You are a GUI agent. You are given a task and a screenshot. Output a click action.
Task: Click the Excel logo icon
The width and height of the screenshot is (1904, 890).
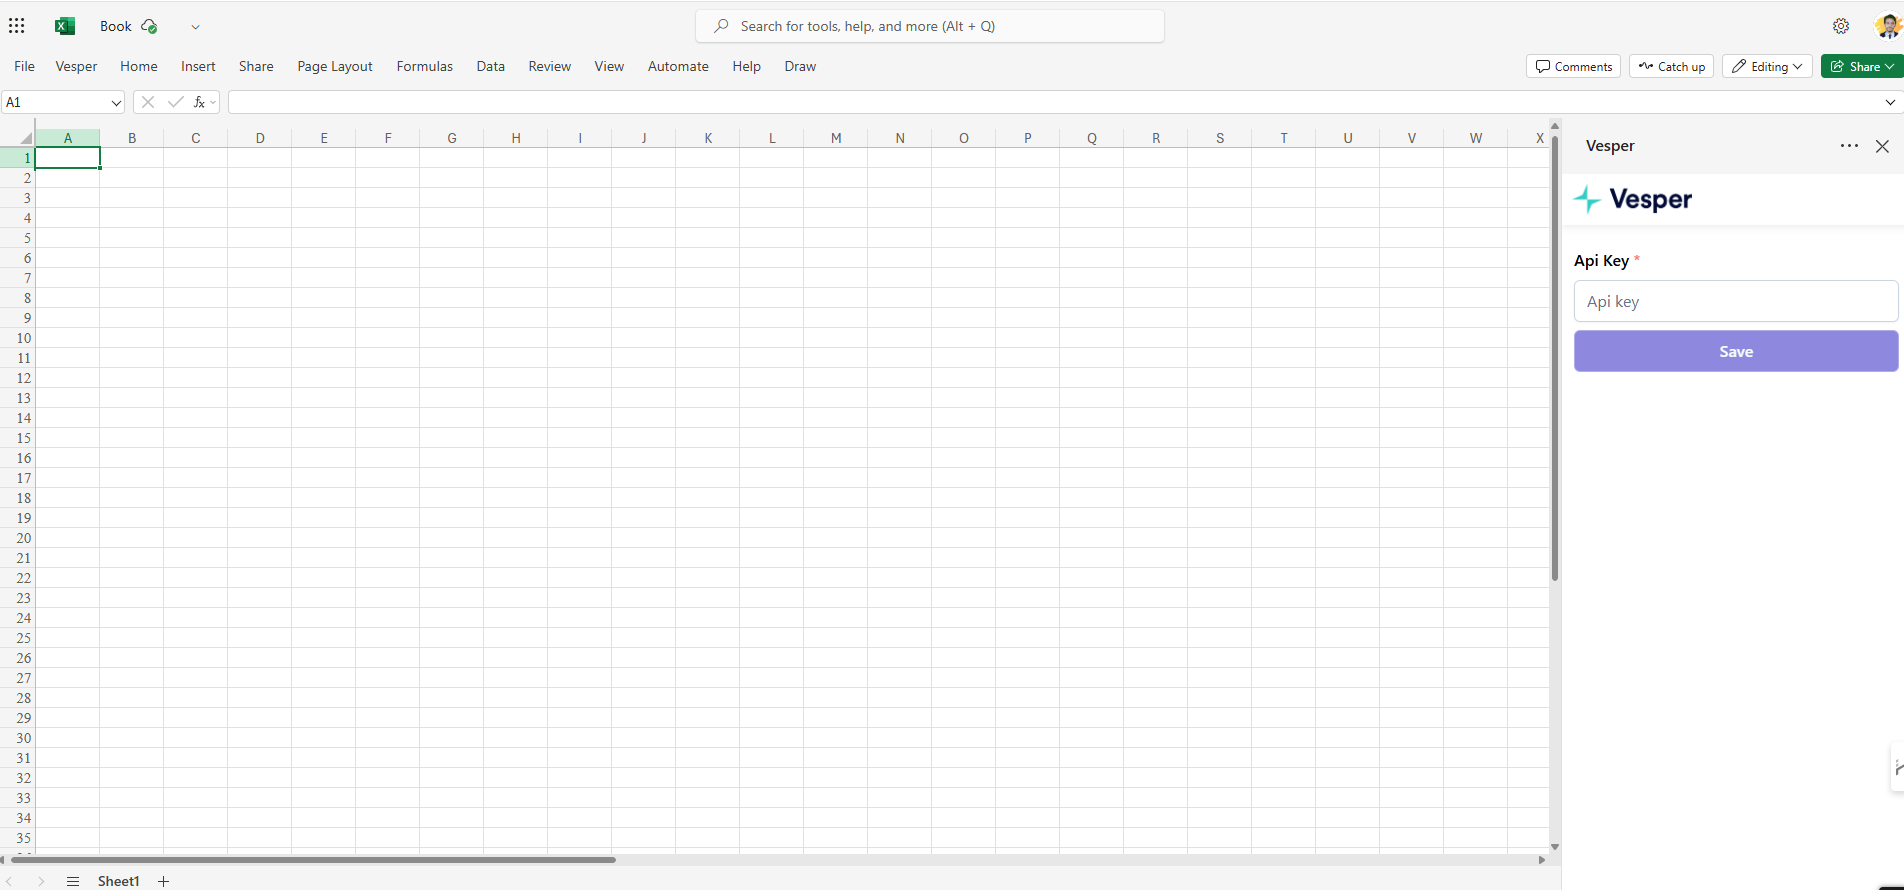(65, 26)
